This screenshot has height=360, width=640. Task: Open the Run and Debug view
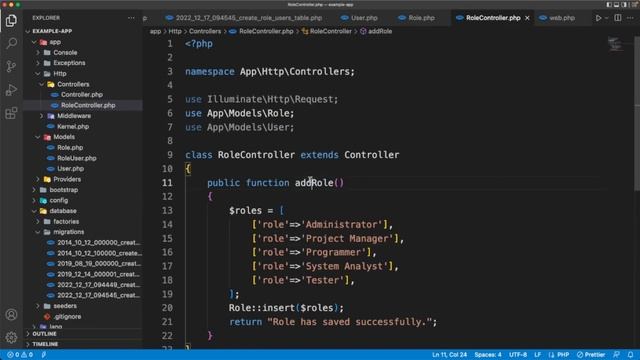tap(11, 89)
